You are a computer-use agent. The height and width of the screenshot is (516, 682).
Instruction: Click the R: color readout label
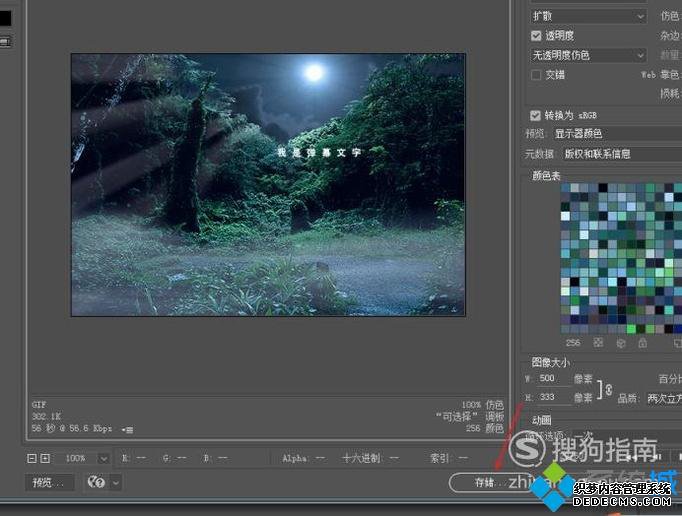125,458
